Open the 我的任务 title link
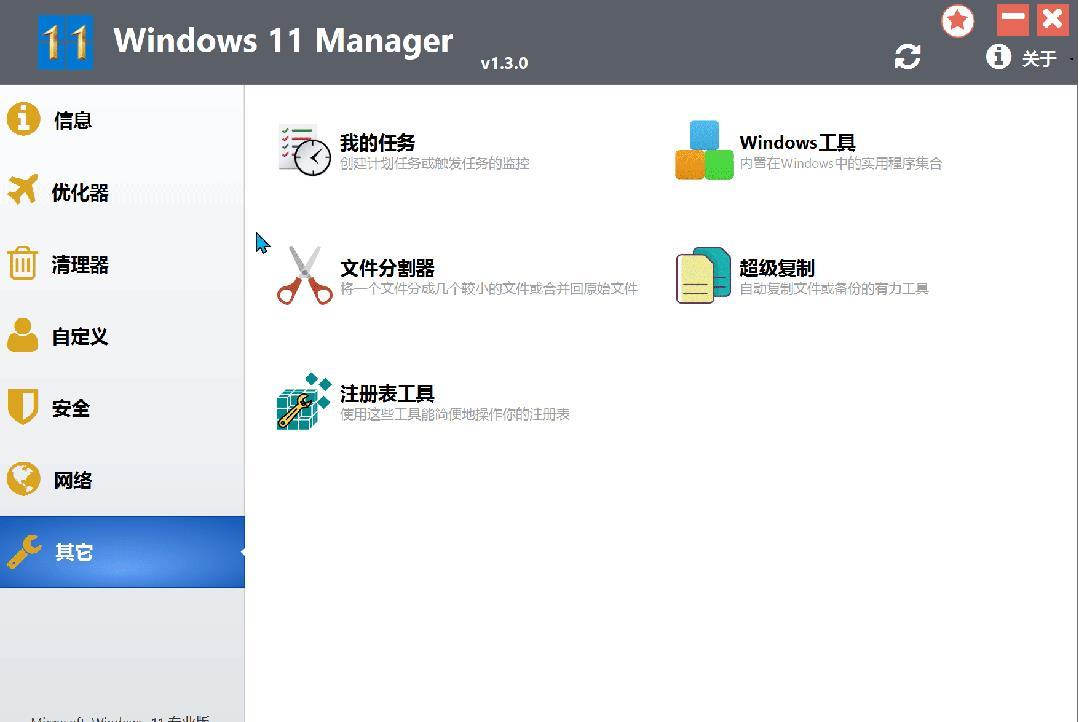Image resolution: width=1079 pixels, height=722 pixels. click(377, 142)
